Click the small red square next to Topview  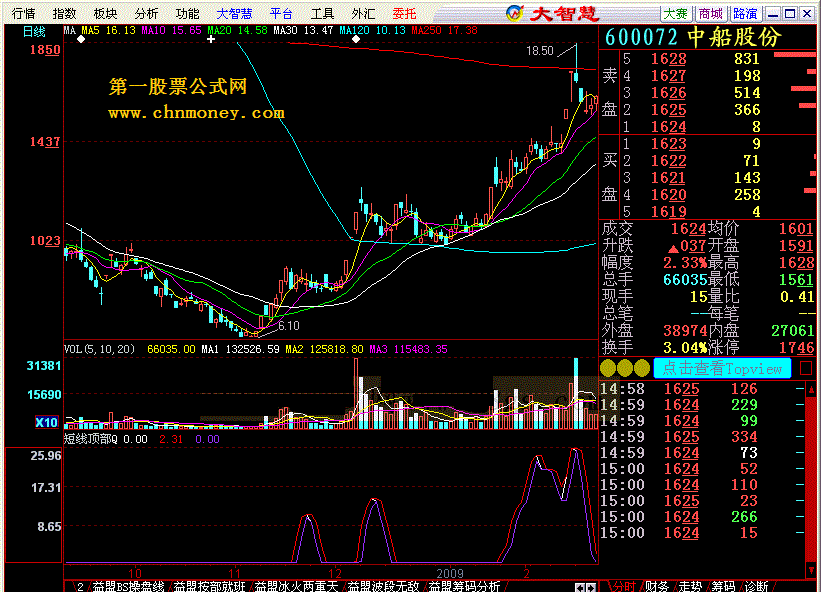806,368
